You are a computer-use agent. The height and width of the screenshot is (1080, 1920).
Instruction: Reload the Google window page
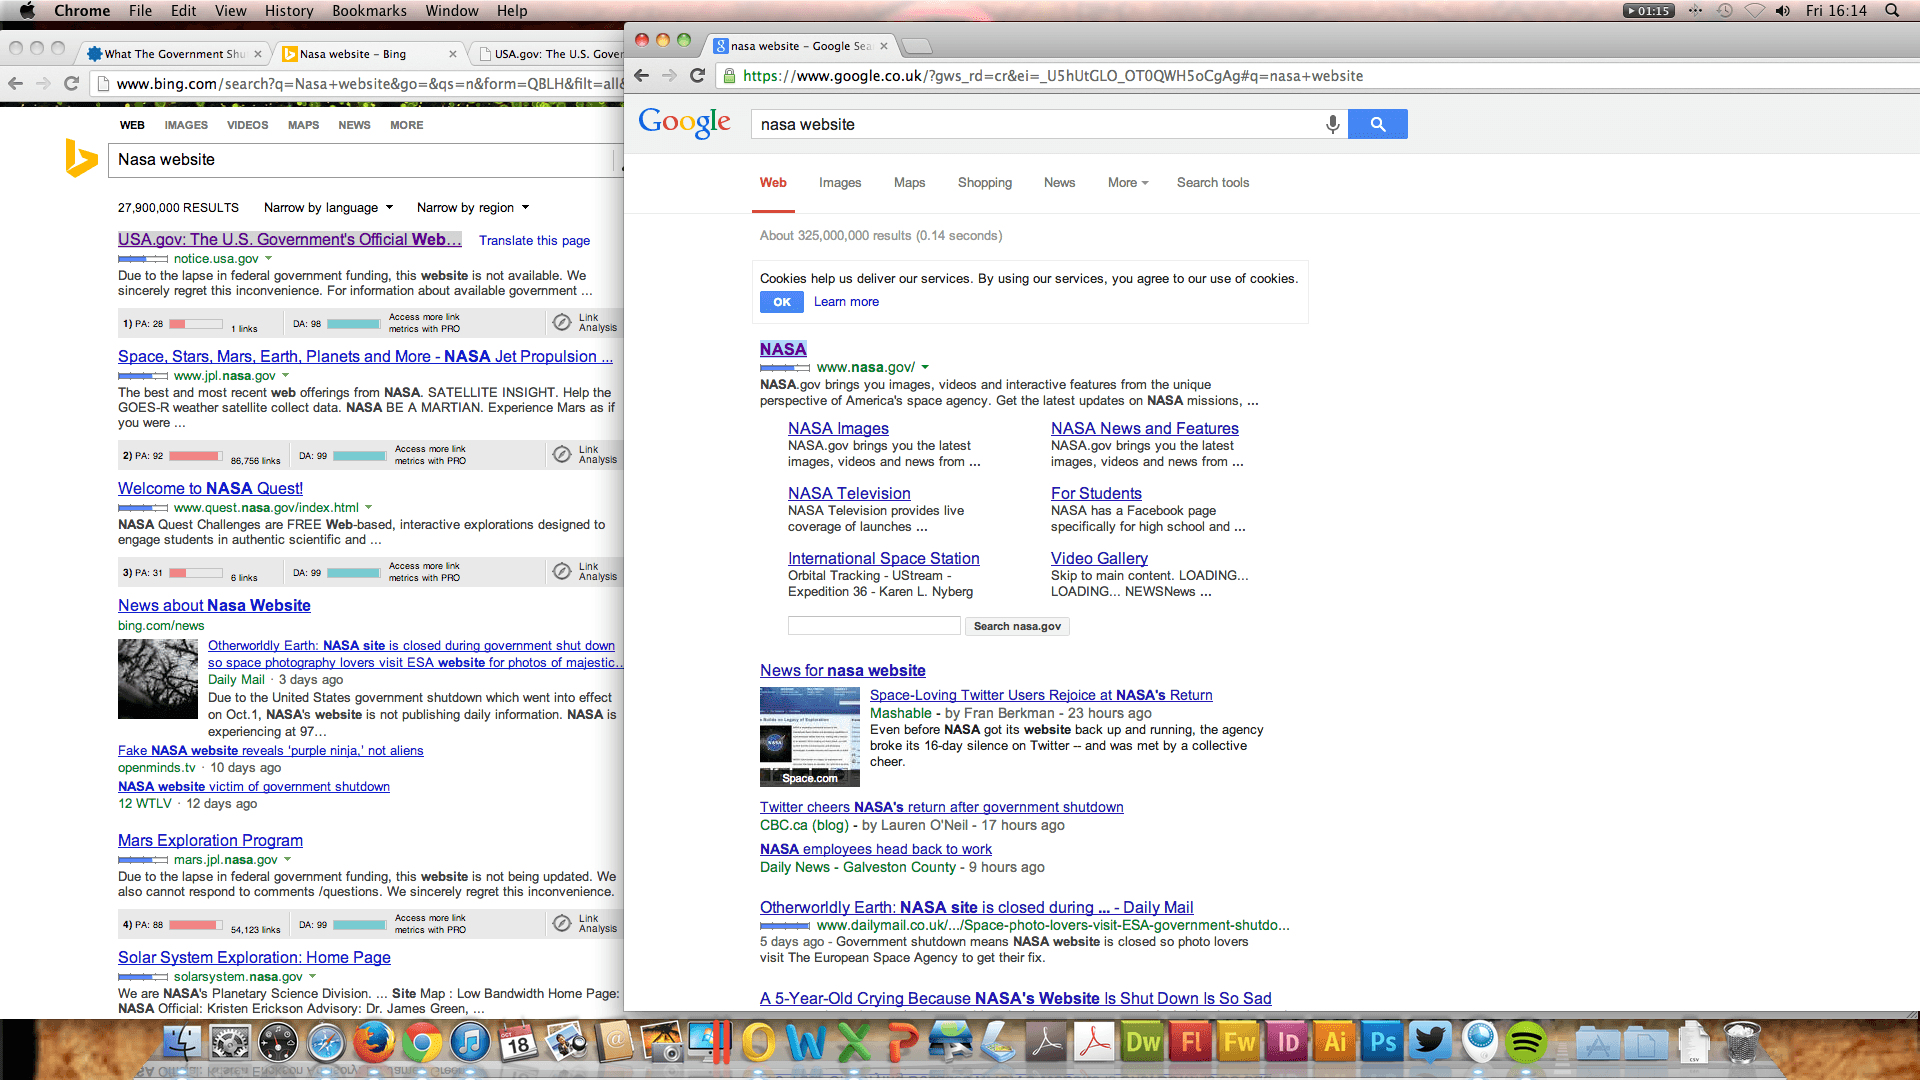point(698,76)
